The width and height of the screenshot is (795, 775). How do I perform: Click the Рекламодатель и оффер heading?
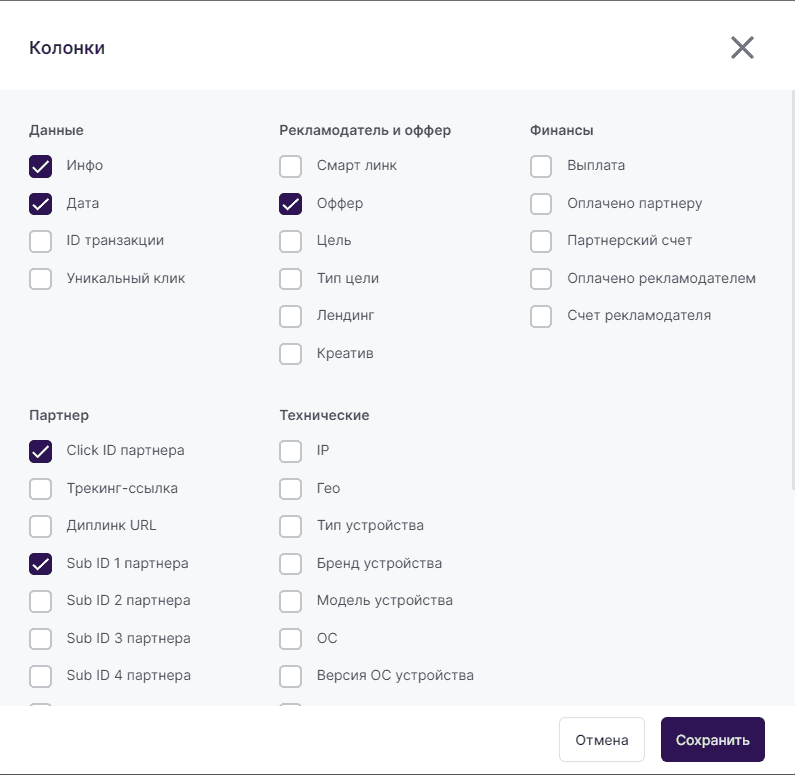pos(365,130)
